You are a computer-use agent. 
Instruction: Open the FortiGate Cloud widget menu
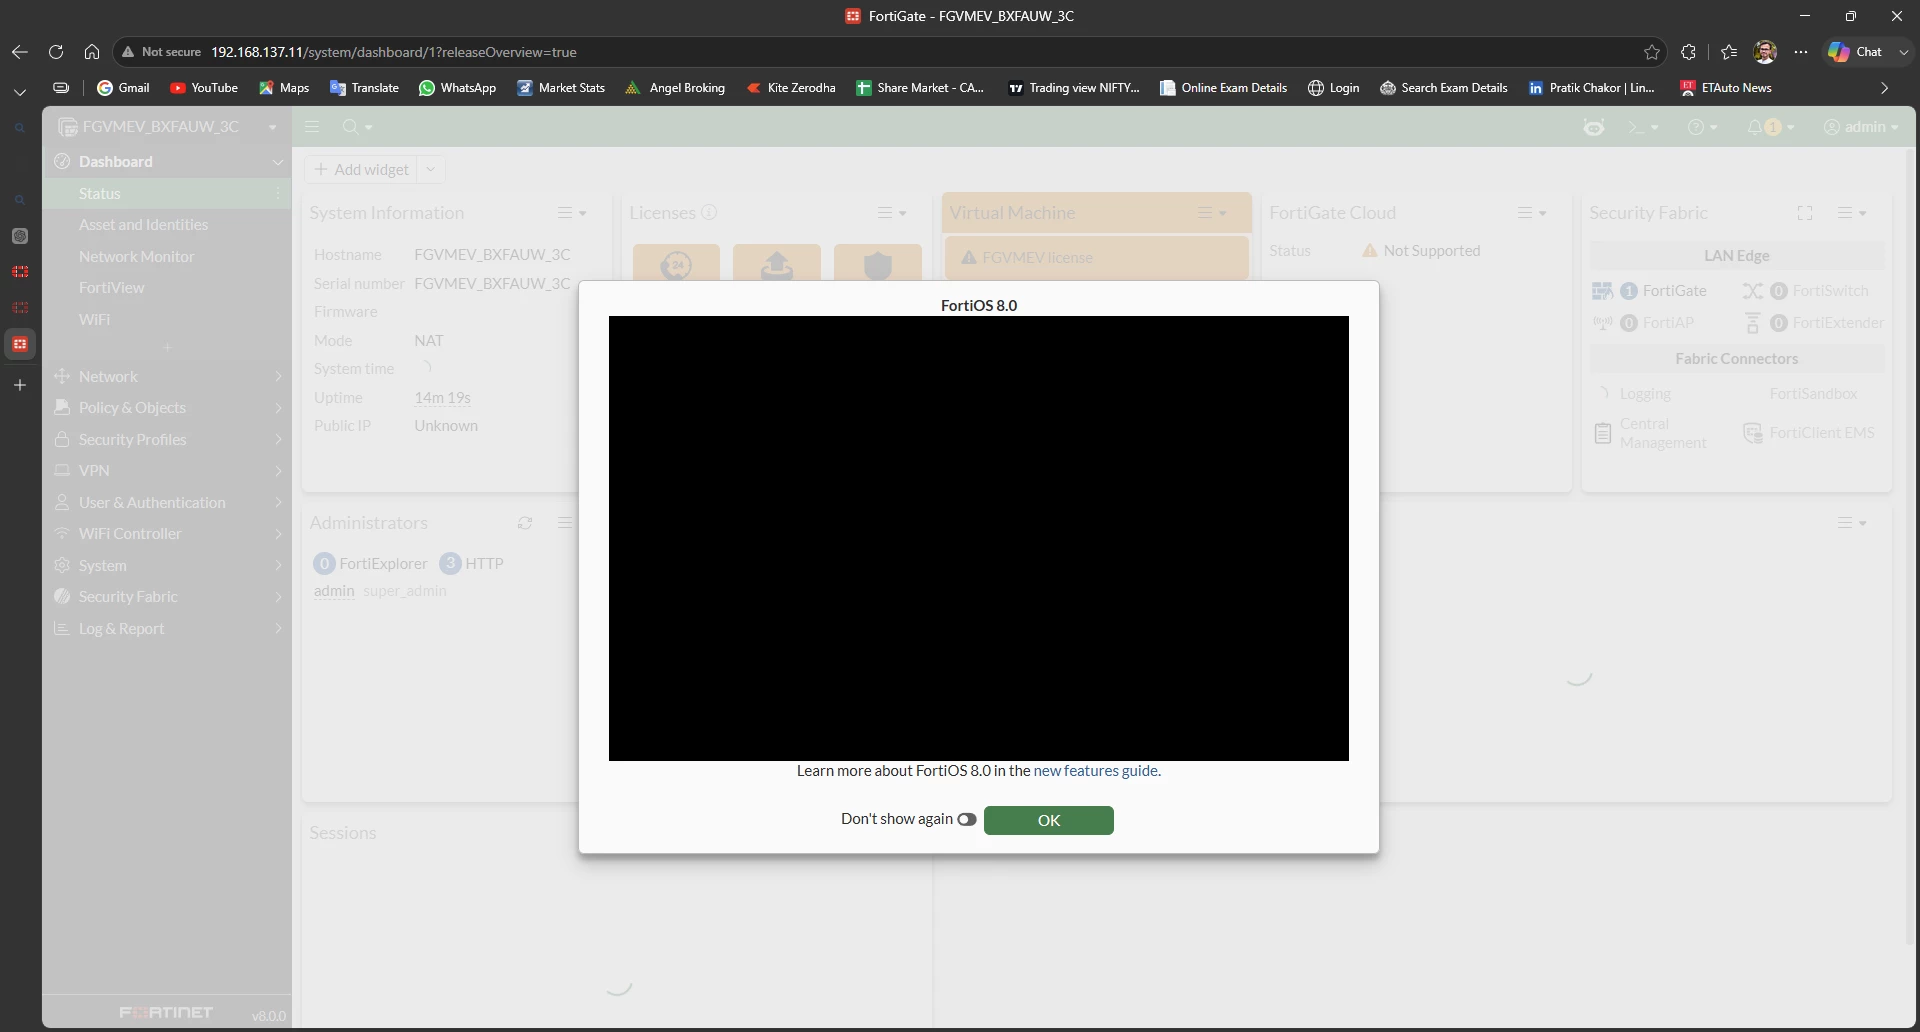point(1532,213)
